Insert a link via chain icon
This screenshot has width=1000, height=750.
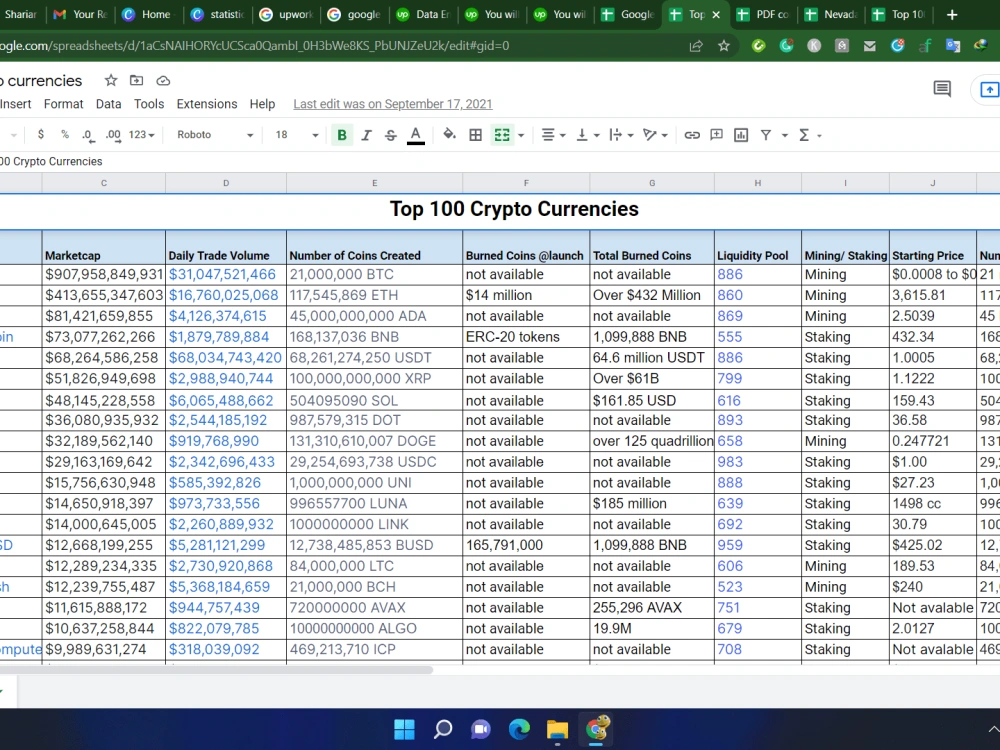692,135
